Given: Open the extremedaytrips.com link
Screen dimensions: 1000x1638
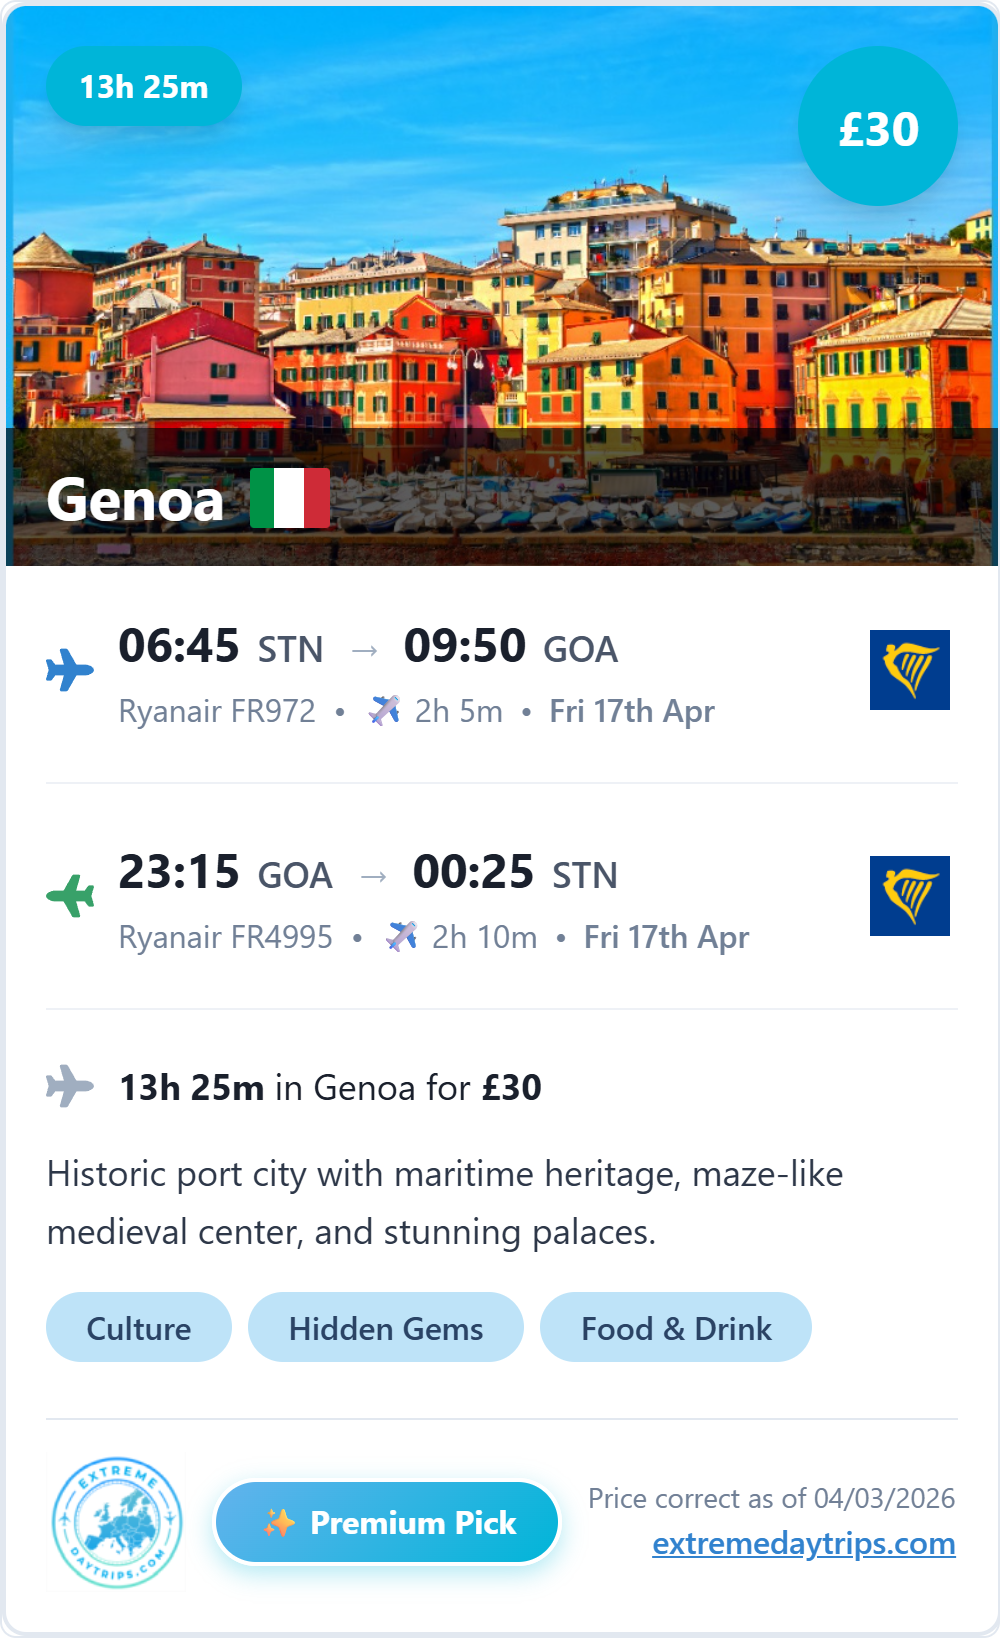Looking at the screenshot, I should click(x=803, y=1543).
